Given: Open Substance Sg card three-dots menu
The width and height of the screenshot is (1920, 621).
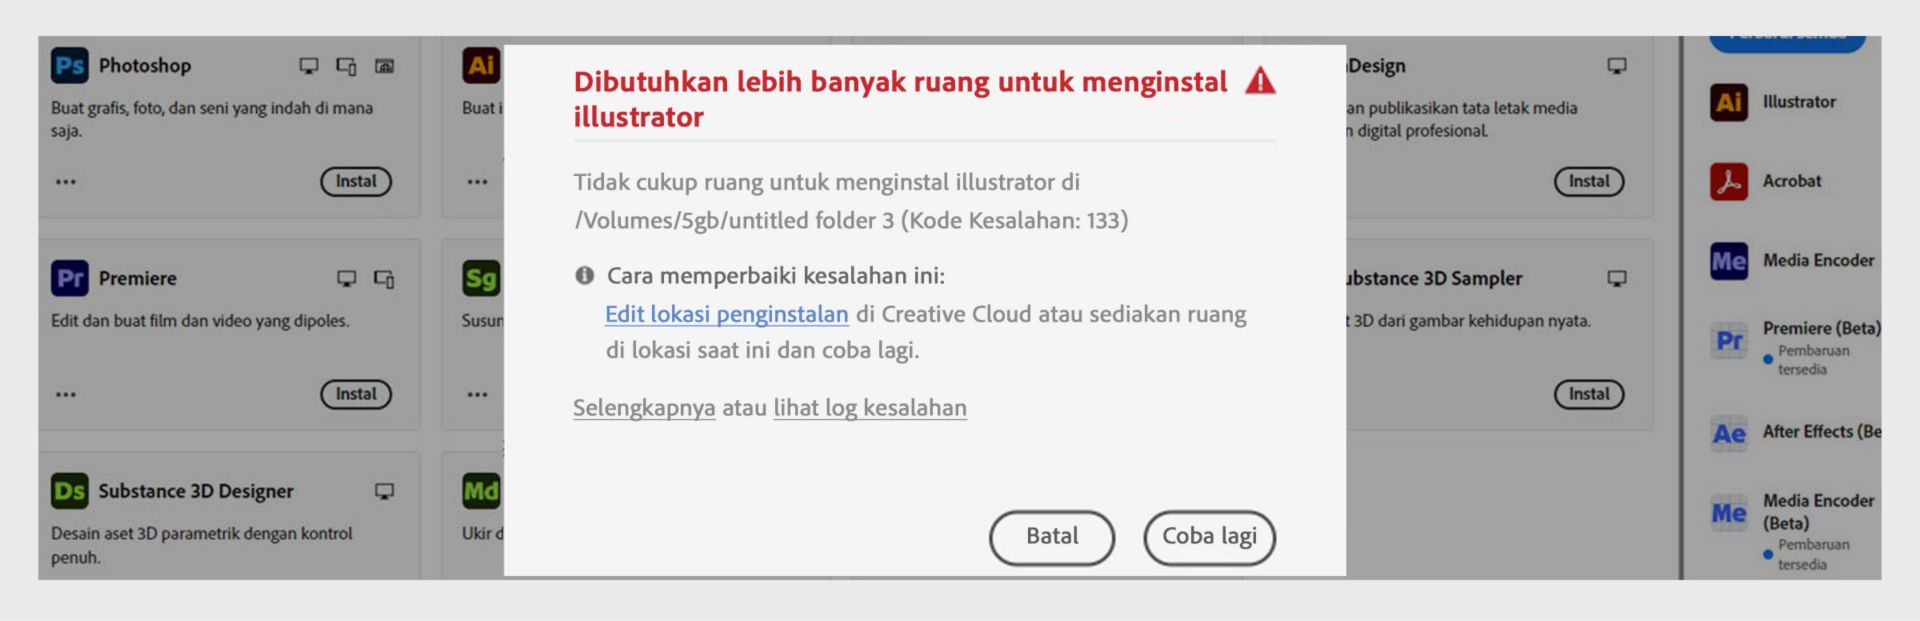Looking at the screenshot, I should click(478, 394).
